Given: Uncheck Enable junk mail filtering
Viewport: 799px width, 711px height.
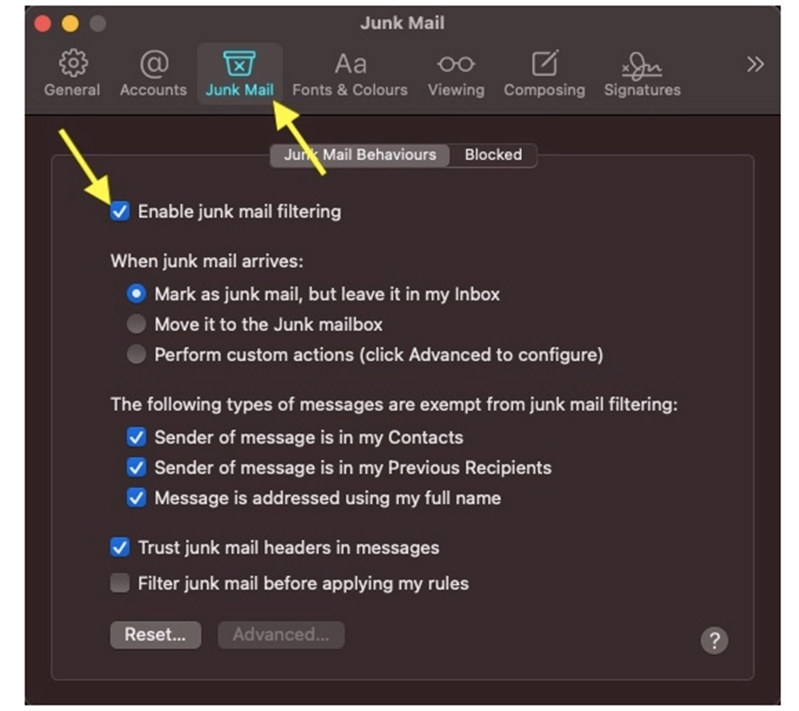Looking at the screenshot, I should coord(120,211).
